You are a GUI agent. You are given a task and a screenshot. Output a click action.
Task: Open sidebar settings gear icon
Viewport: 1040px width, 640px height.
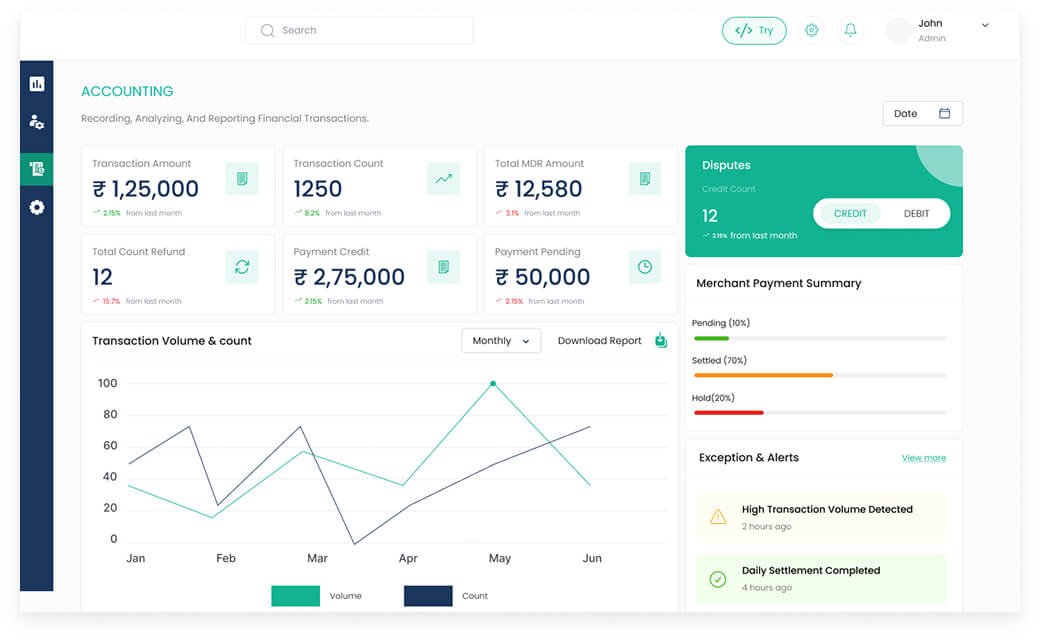click(x=37, y=208)
